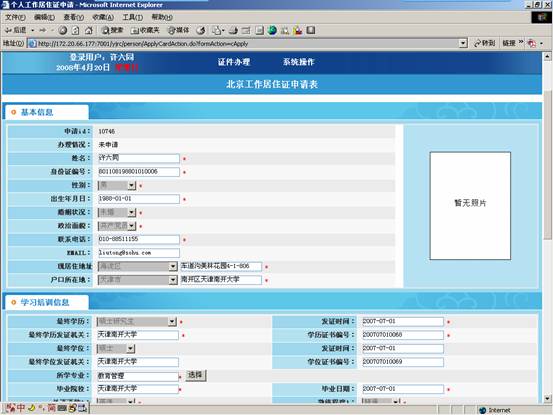Click the page icon in the address bar
The image size is (553, 415).
(x=32, y=43)
